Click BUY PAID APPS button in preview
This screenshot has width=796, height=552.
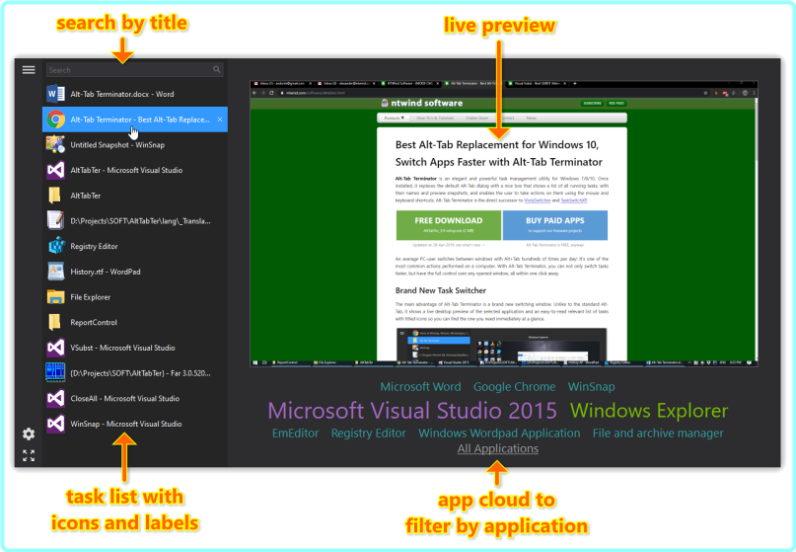[555, 224]
